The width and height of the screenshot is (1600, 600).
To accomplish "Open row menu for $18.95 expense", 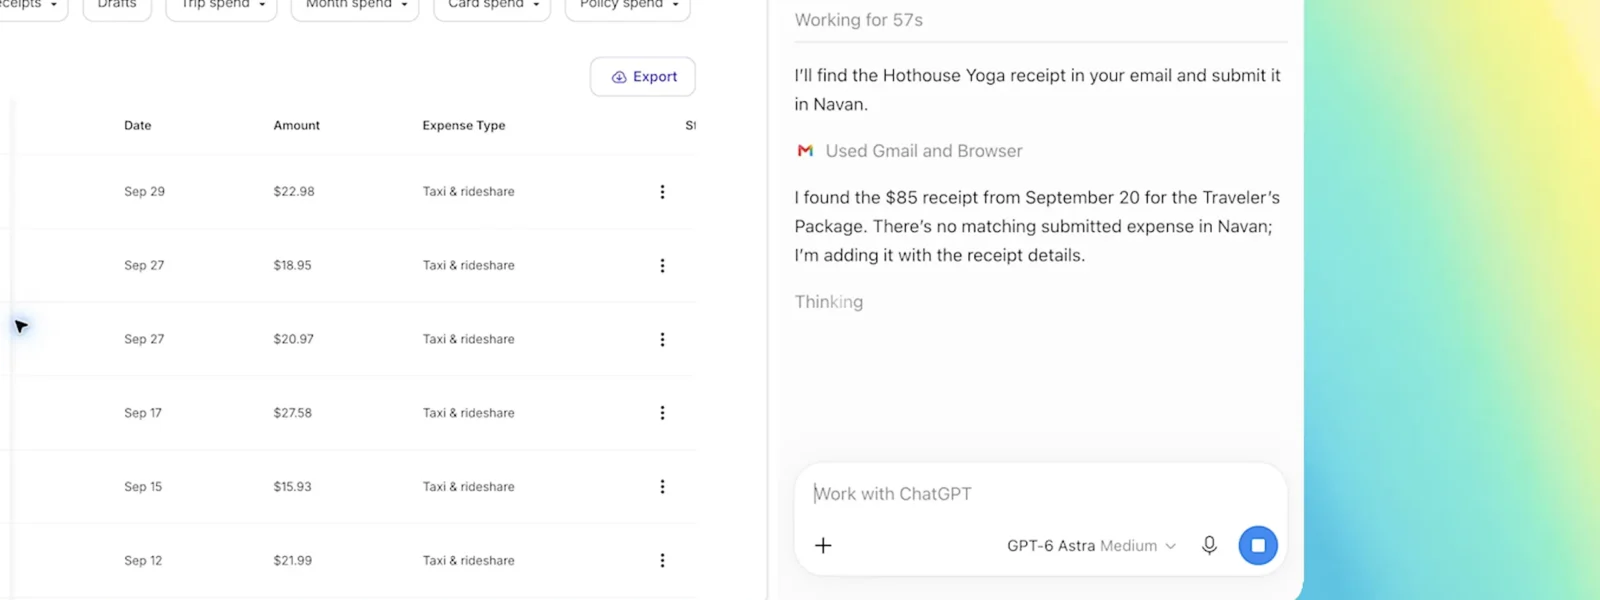I will pyautogui.click(x=662, y=266).
